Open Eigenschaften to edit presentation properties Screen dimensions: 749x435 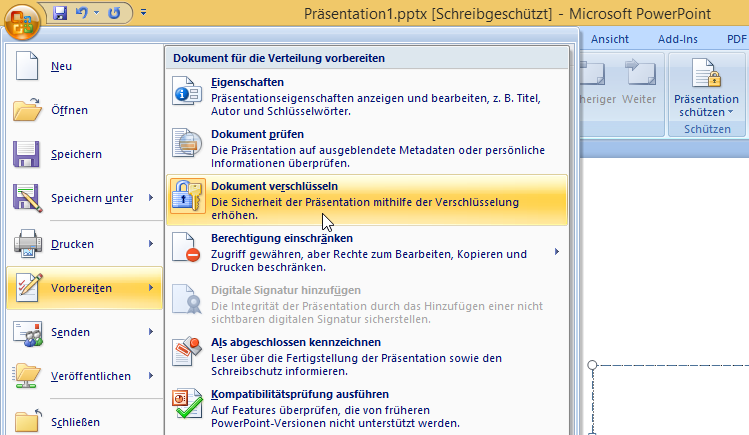(x=367, y=96)
